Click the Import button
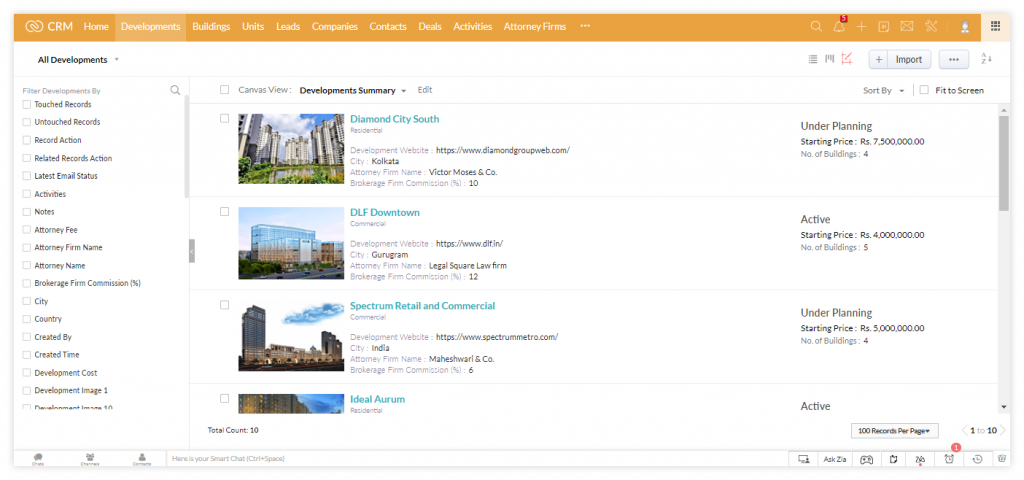 point(909,59)
